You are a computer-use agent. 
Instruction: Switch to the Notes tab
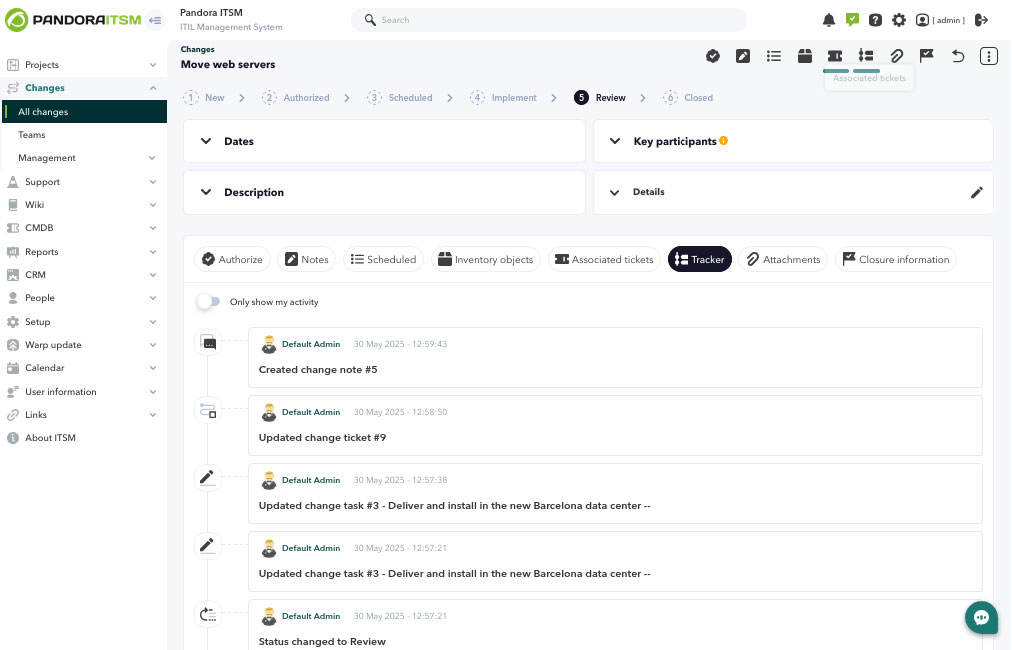click(307, 259)
